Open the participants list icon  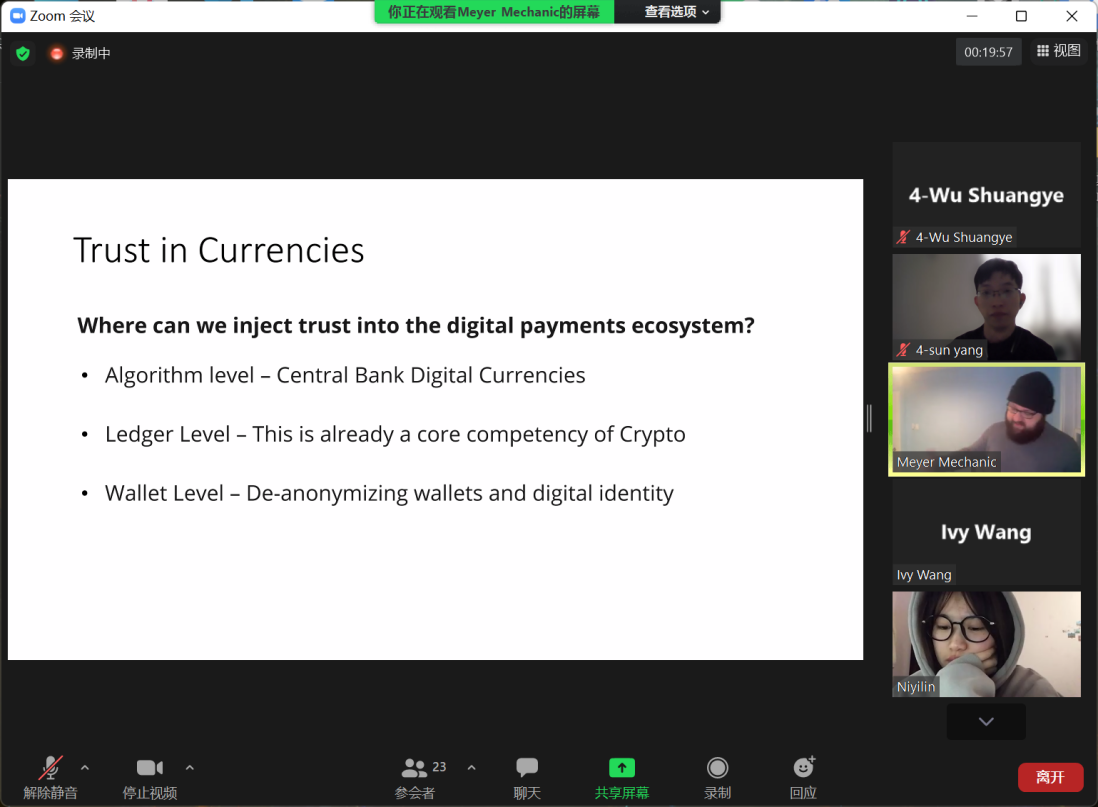pyautogui.click(x=415, y=768)
